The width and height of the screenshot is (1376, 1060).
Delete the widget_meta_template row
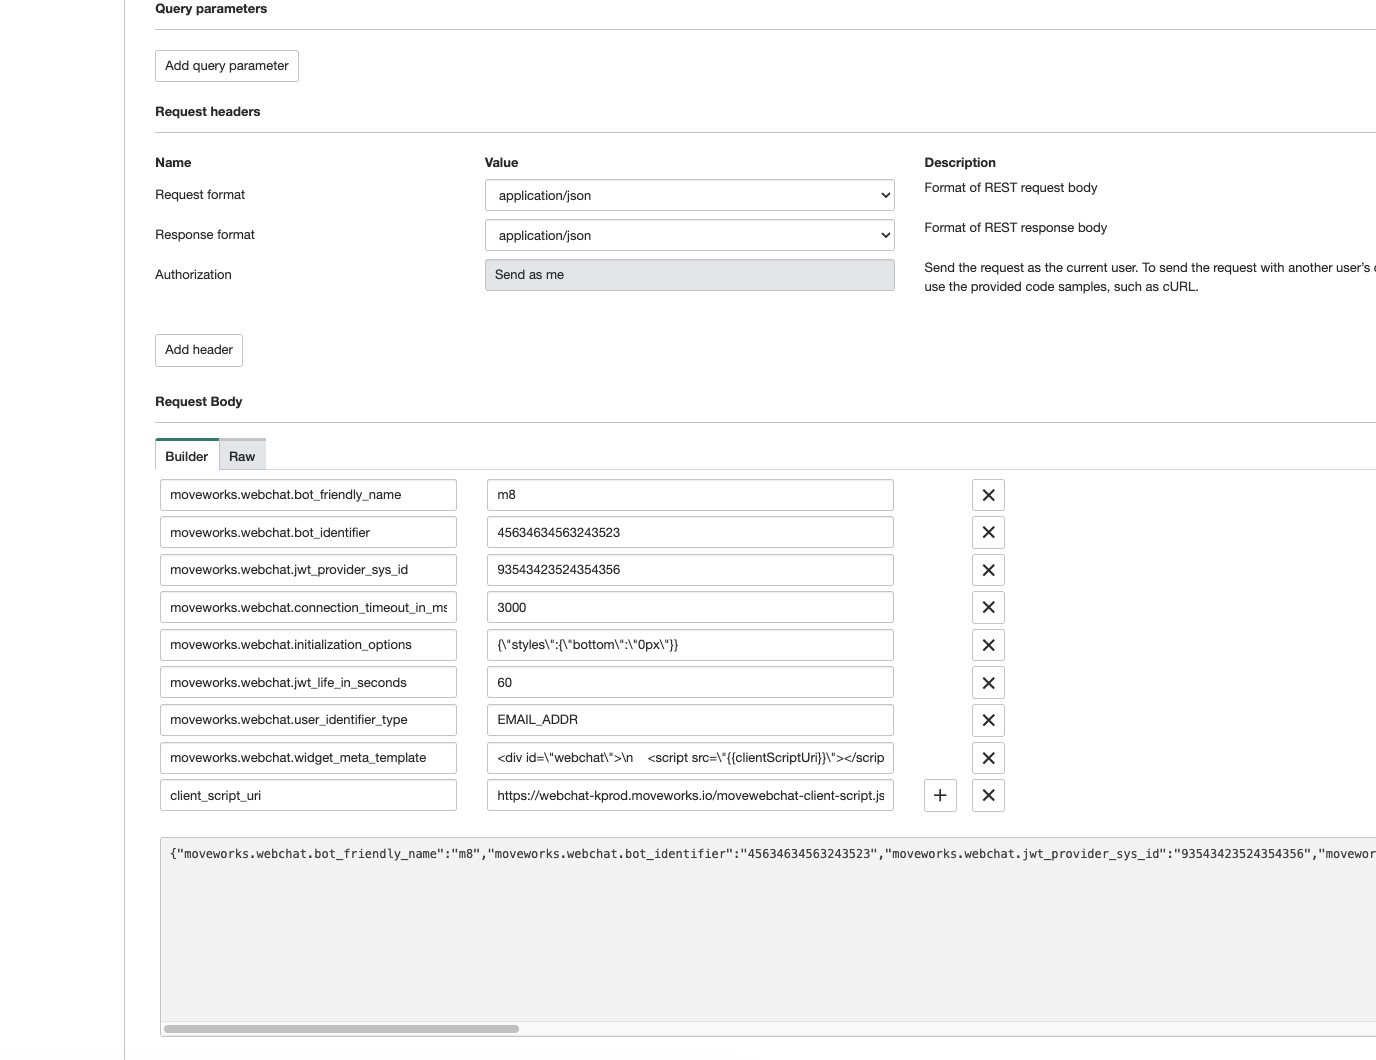[988, 758]
